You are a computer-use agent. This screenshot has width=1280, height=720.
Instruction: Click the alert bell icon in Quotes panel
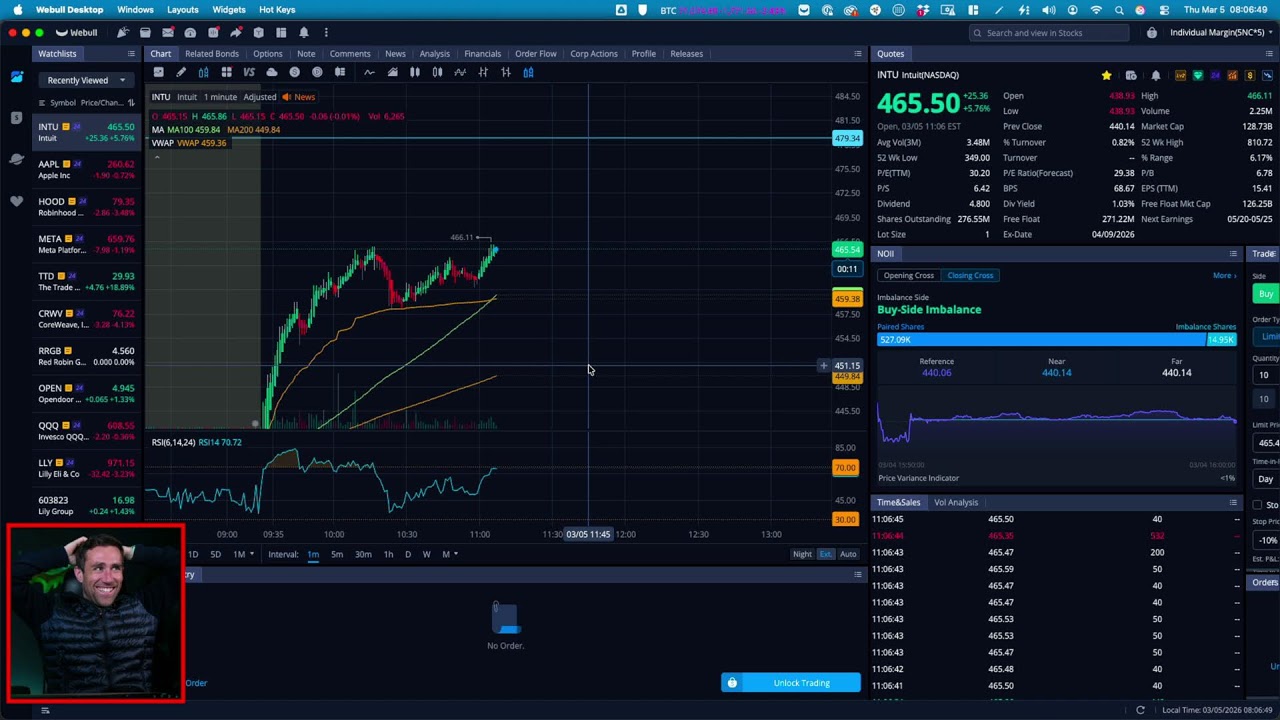click(1156, 75)
